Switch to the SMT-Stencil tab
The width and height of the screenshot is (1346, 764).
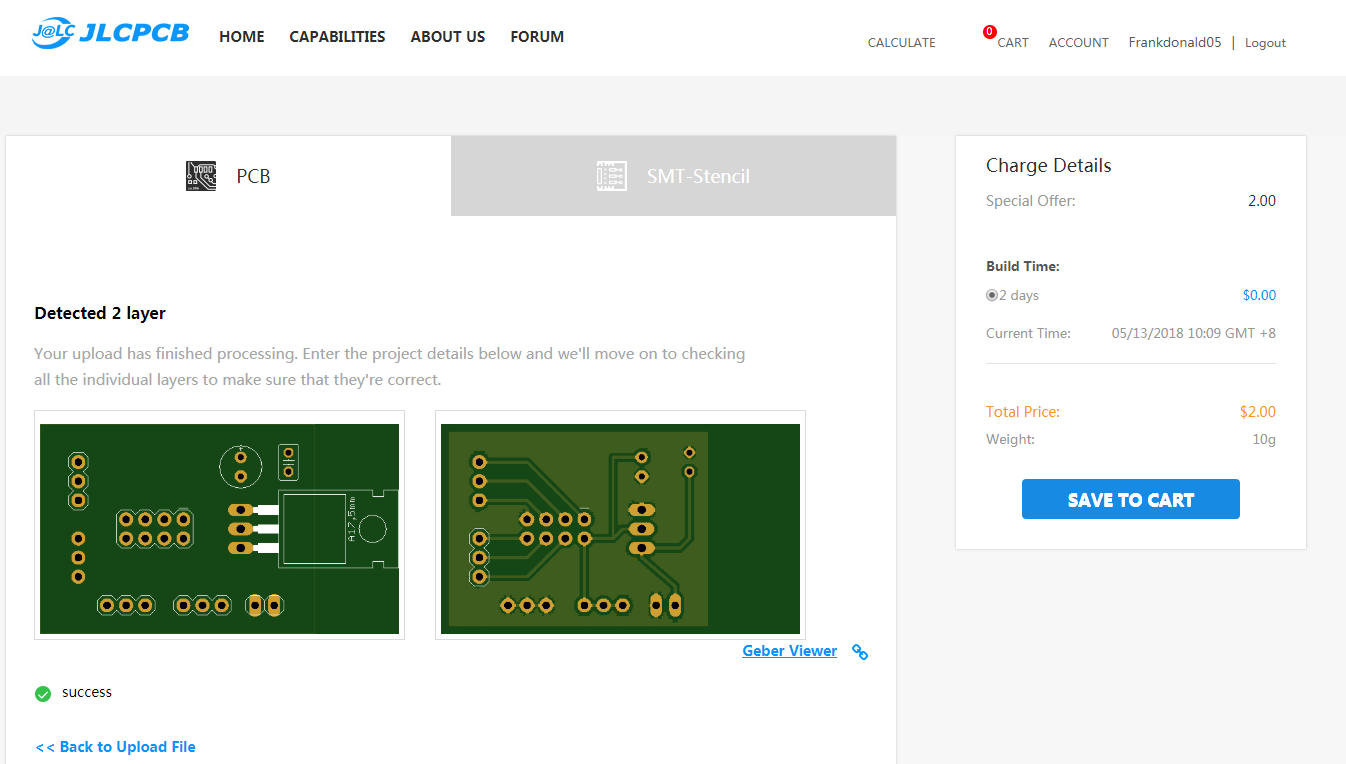(674, 176)
